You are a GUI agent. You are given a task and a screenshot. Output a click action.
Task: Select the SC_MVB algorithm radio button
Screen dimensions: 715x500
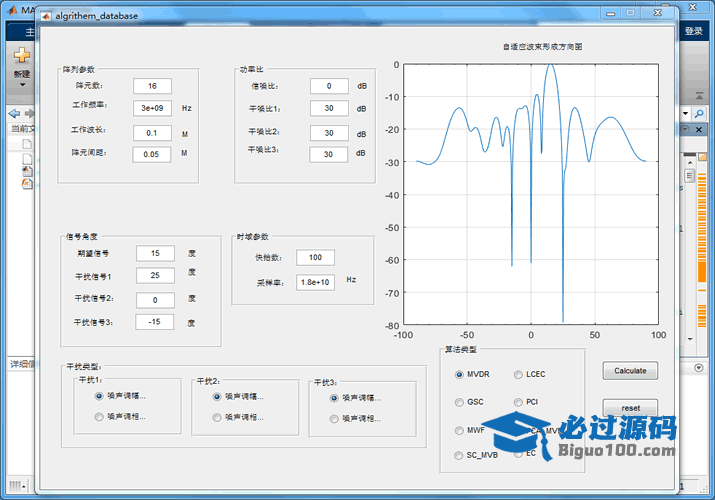tap(458, 455)
